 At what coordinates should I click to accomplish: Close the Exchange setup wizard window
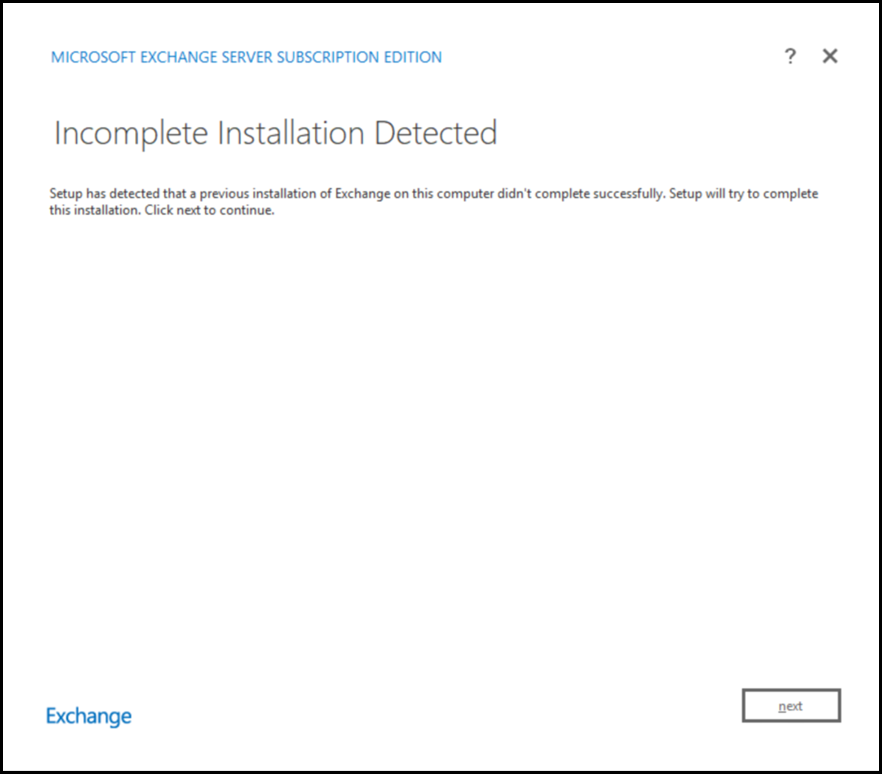[830, 57]
